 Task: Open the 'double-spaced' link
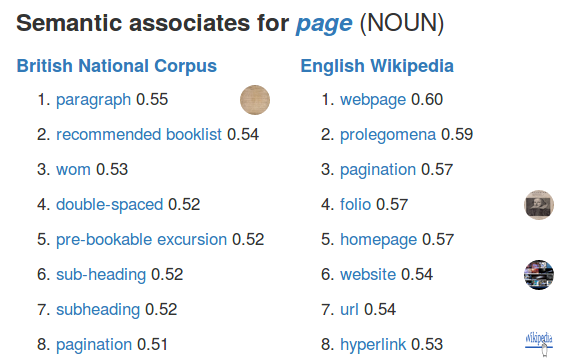(x=109, y=205)
